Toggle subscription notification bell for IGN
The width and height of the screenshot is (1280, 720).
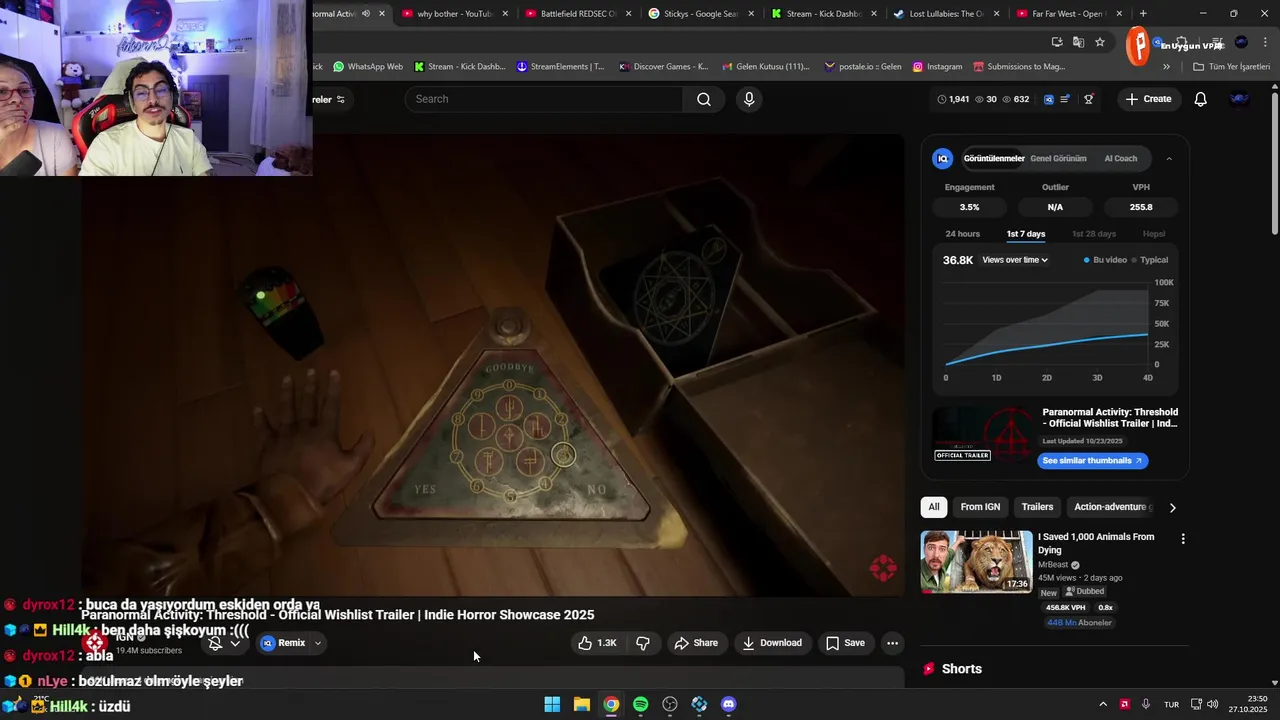(223, 643)
